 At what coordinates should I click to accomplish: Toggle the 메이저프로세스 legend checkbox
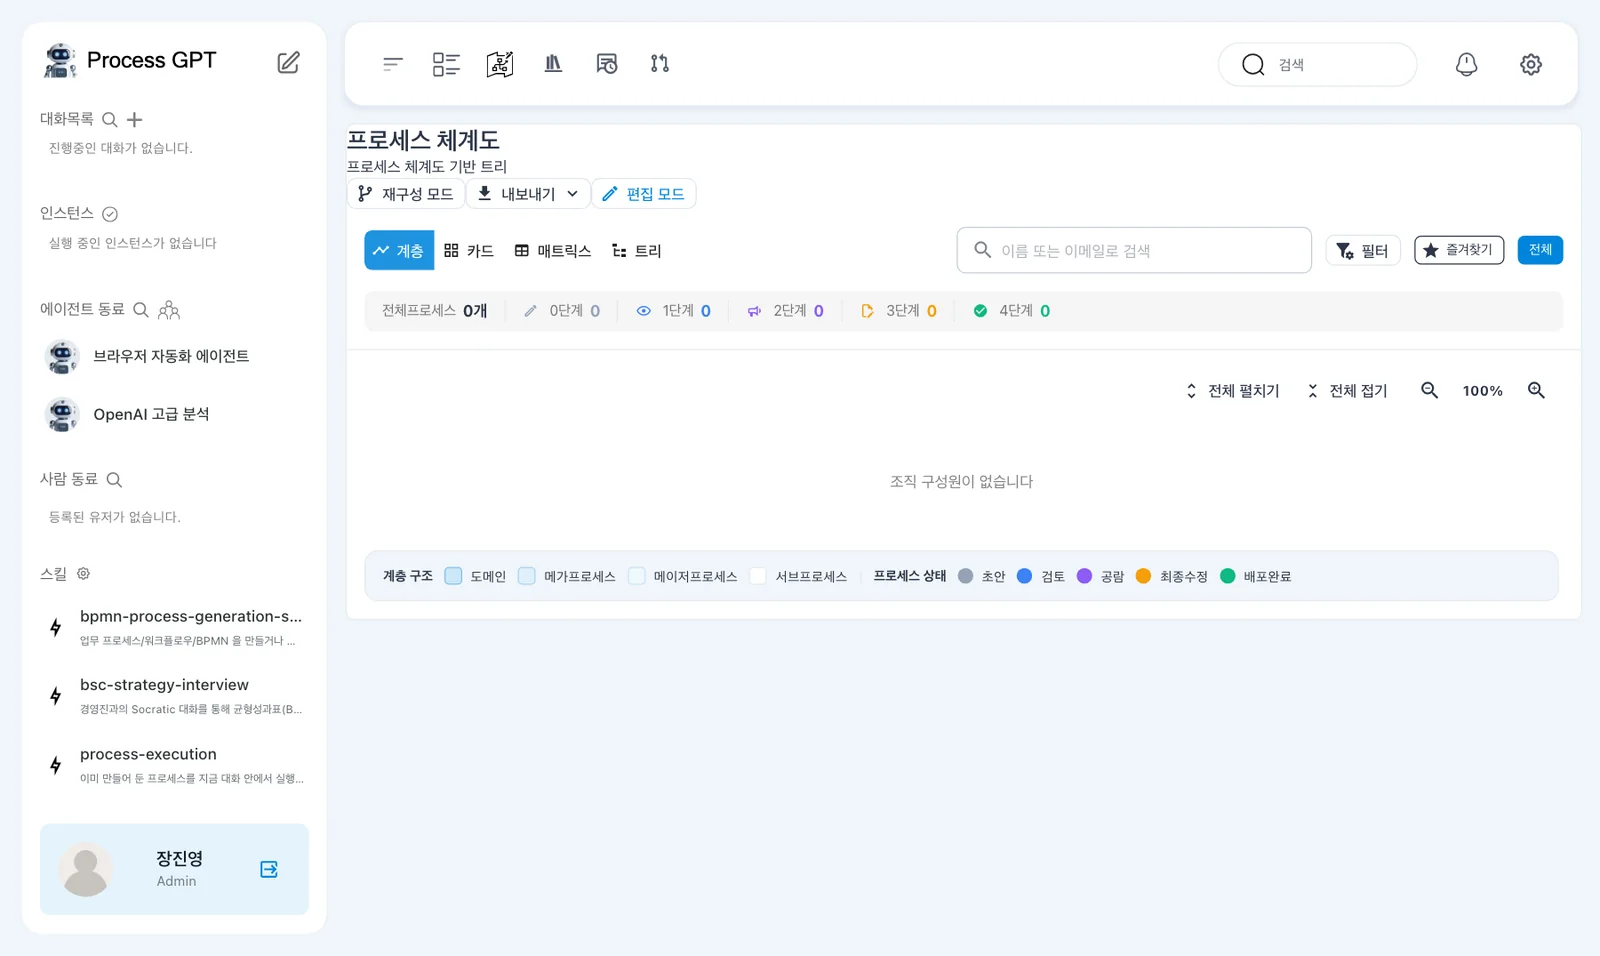(x=636, y=576)
